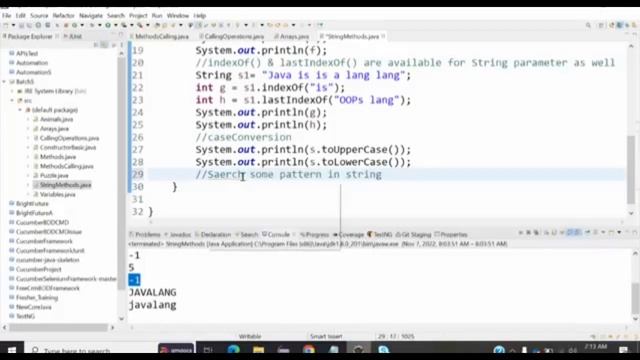Open the File menu
The height and width of the screenshot is (360, 640).
point(7,16)
